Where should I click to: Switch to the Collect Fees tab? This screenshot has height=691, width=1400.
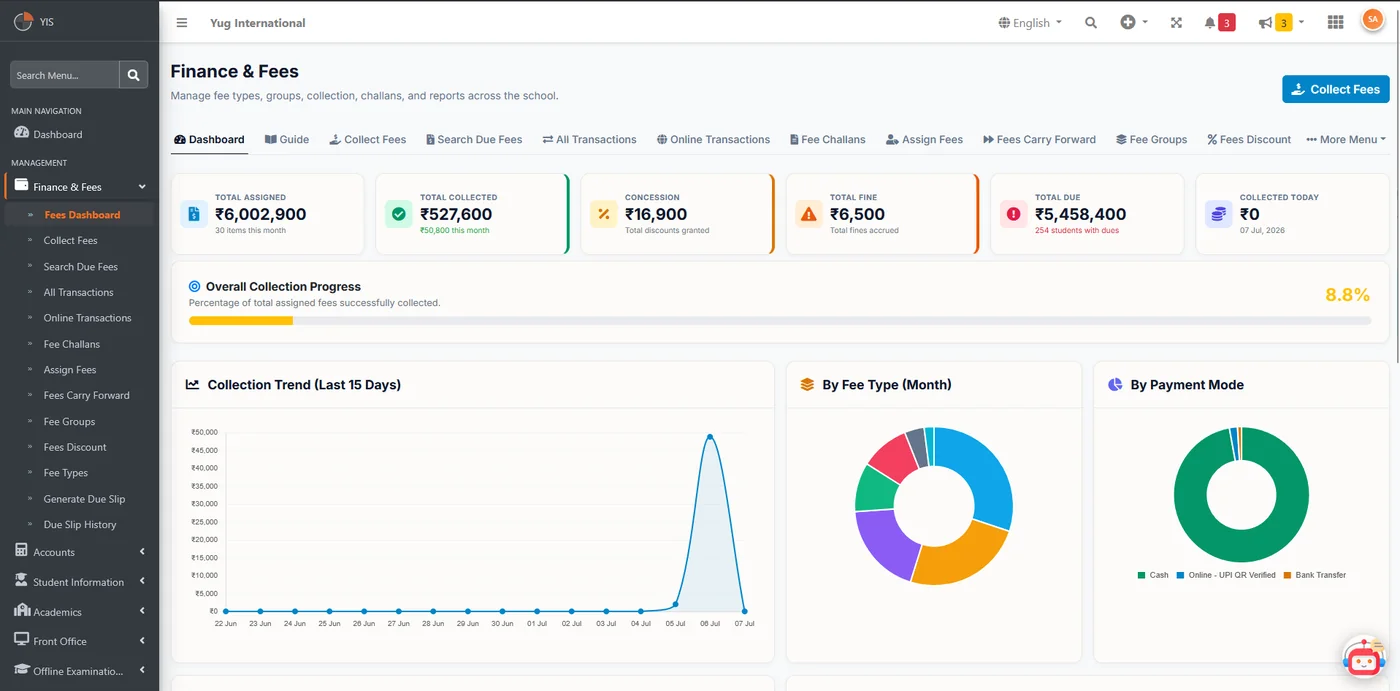(x=368, y=139)
